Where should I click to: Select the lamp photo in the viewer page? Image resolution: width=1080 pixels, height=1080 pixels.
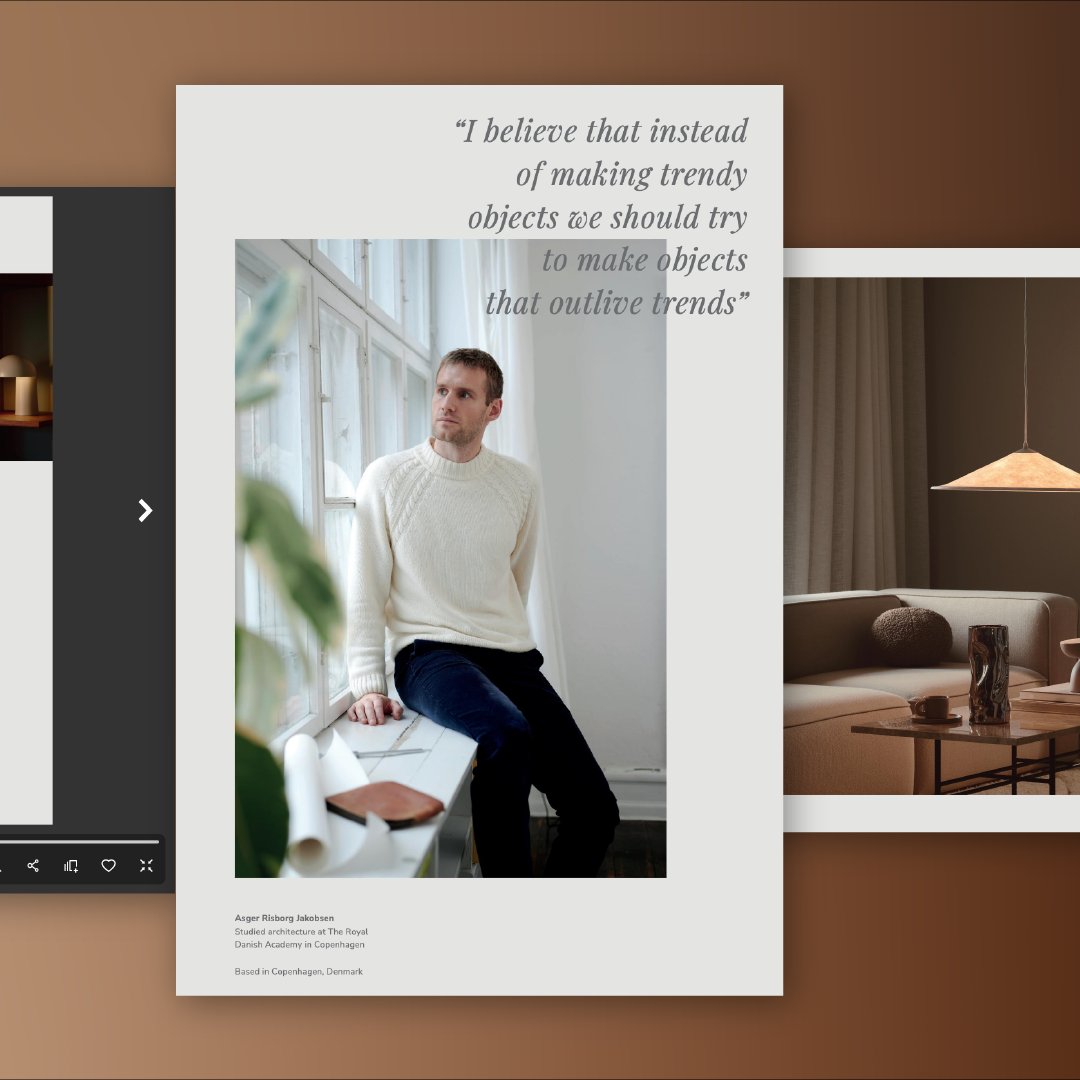point(26,367)
